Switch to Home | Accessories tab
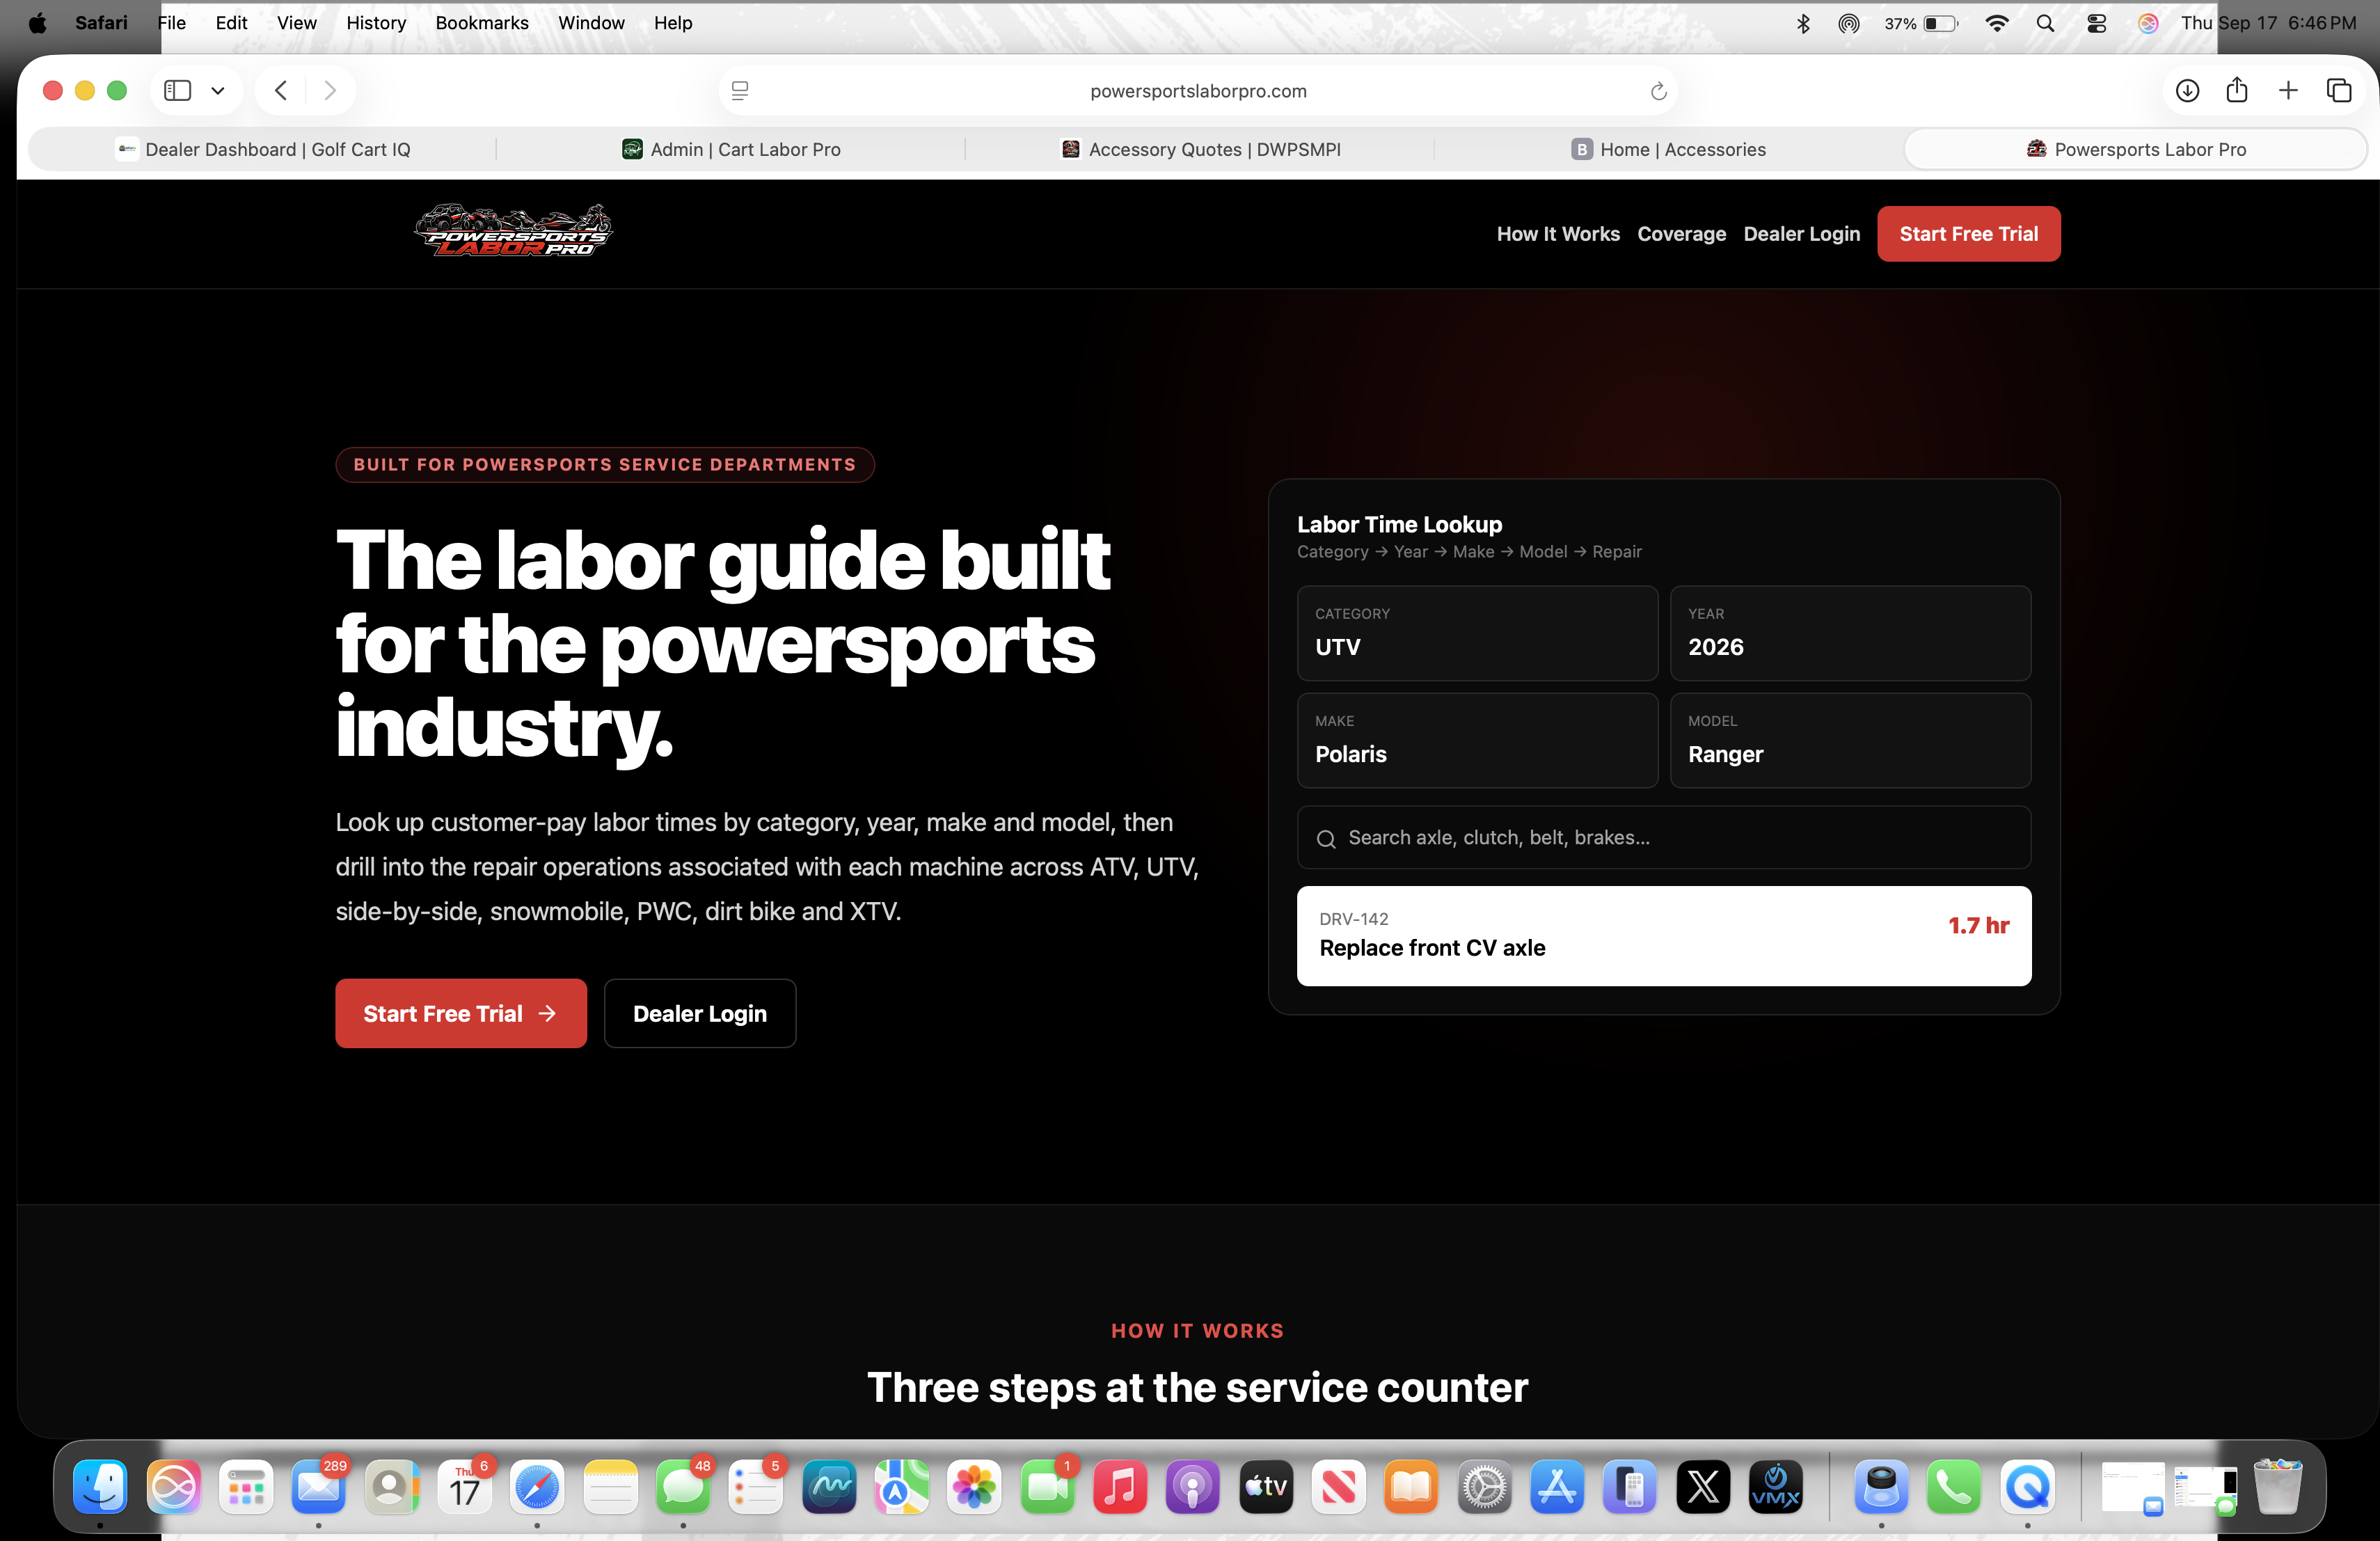 tap(1668, 149)
